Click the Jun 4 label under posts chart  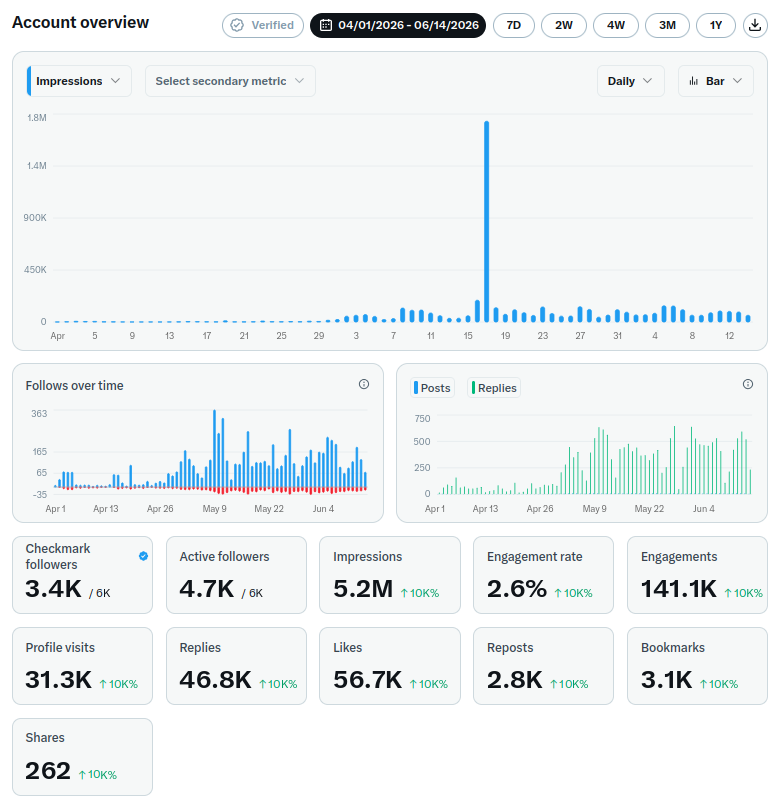point(704,509)
